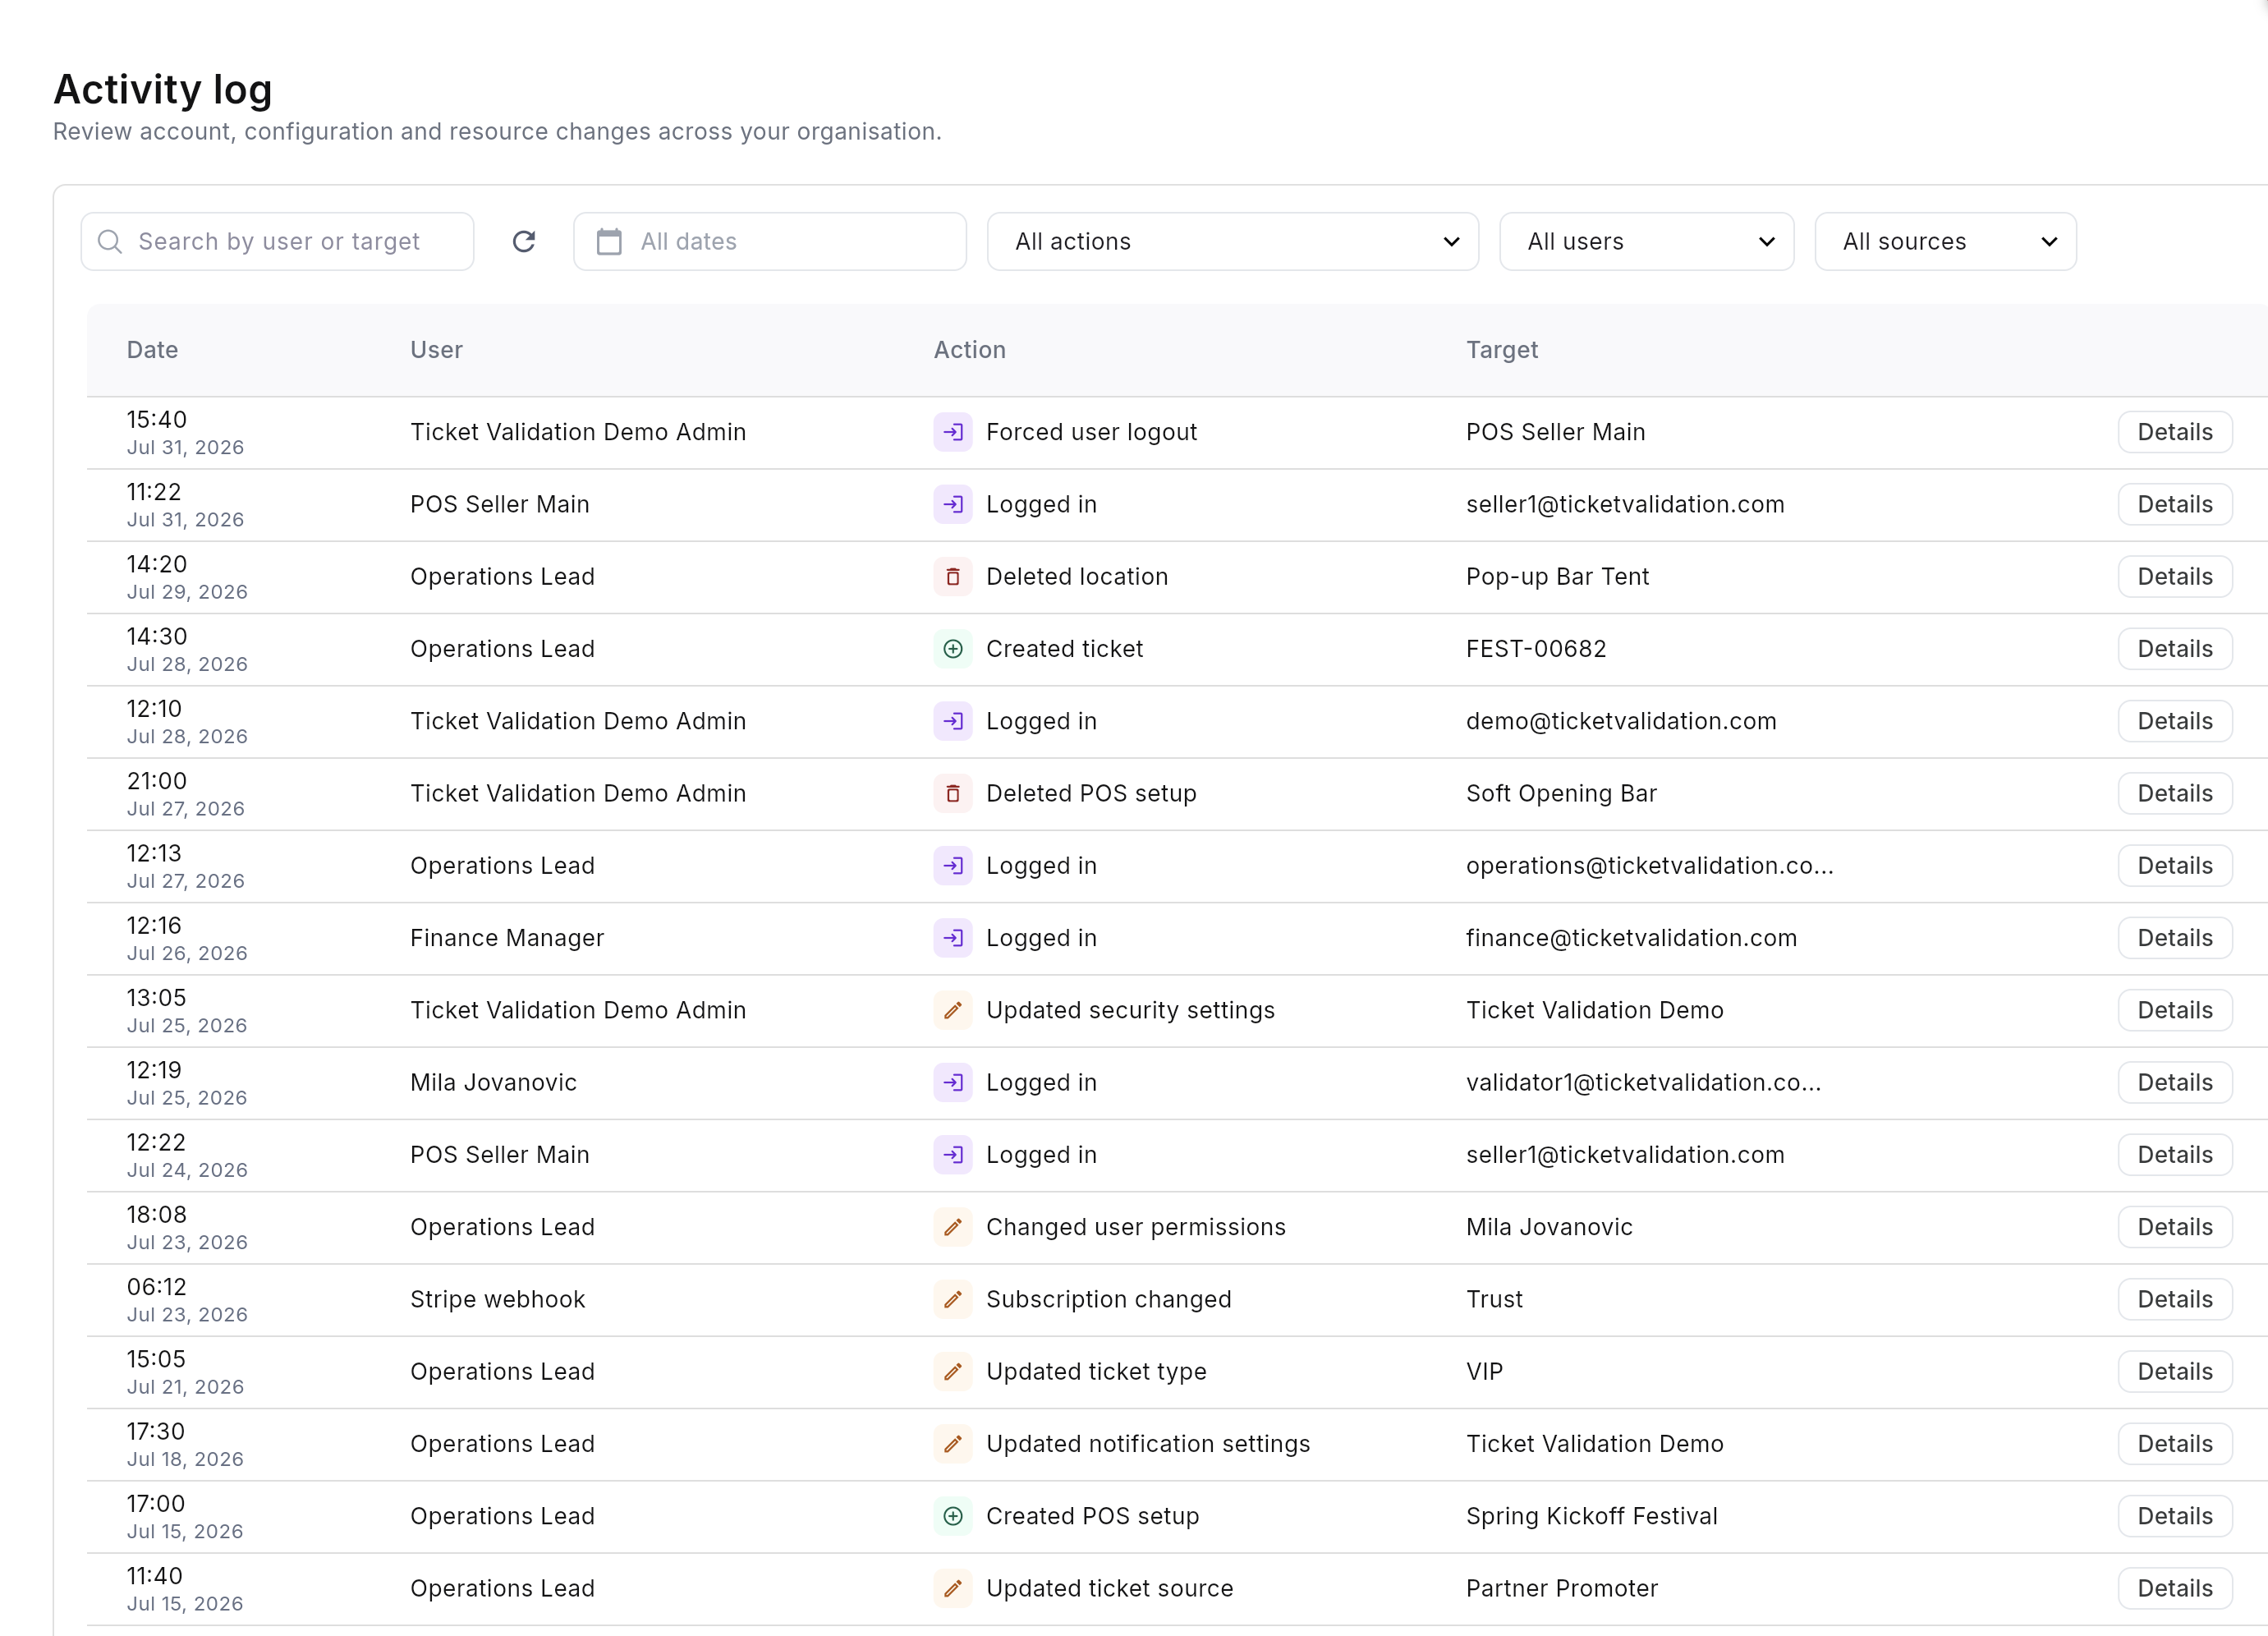
Task: Click the Created POS setup plus icon
Action: point(953,1516)
